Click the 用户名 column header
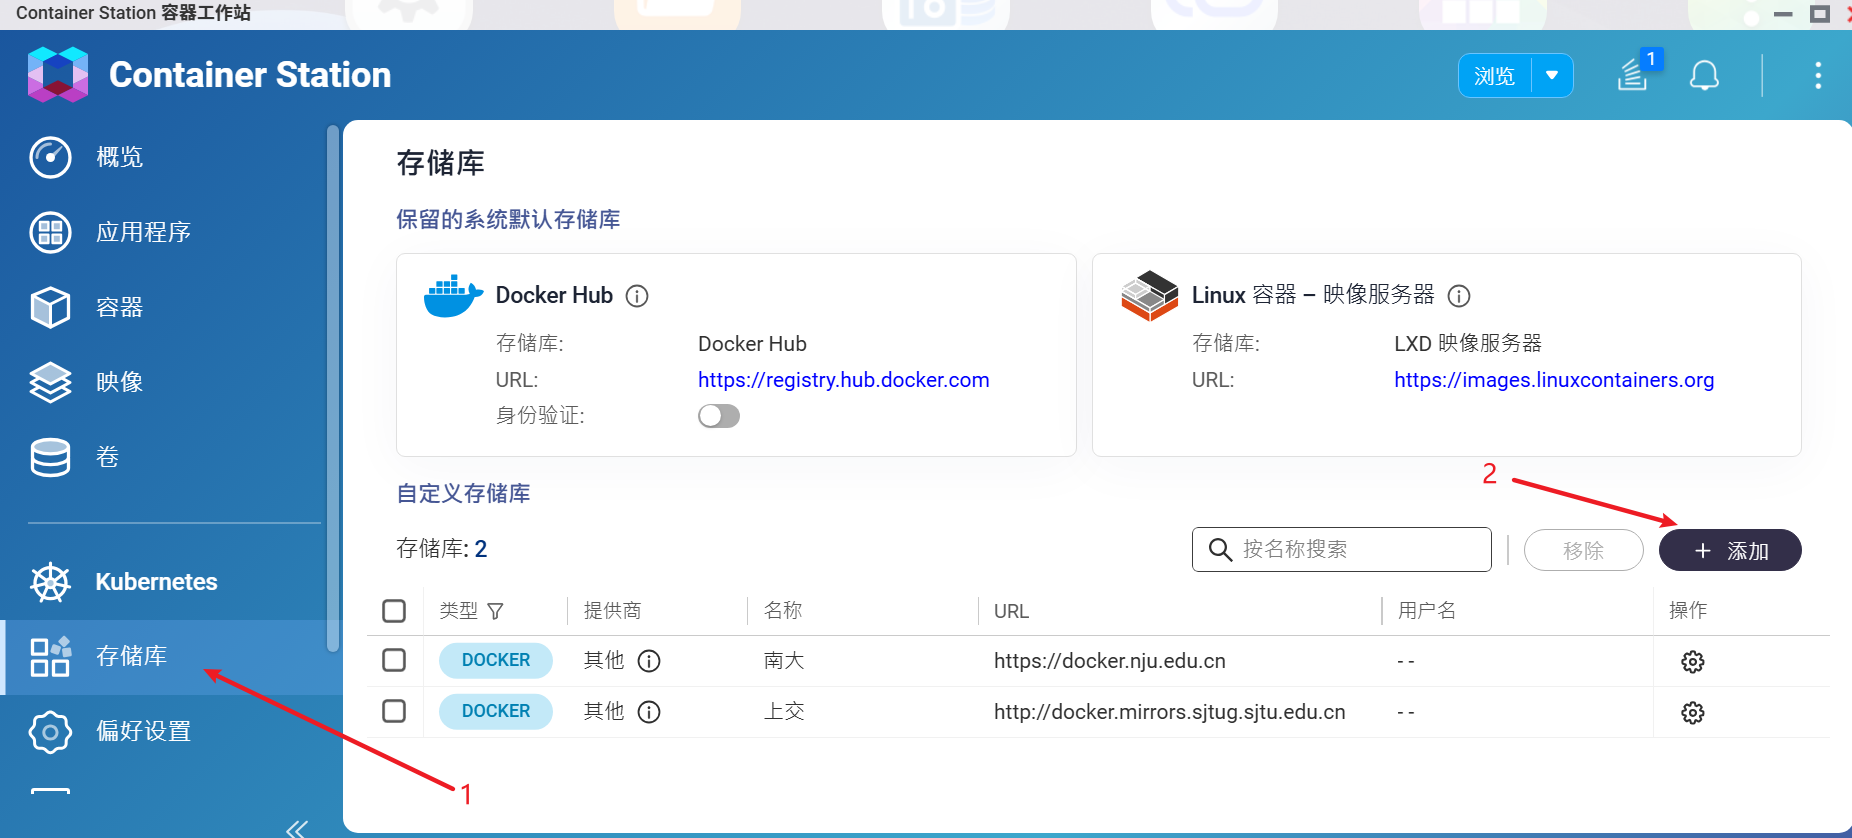Screen dimensions: 1852x838 coord(1427,611)
